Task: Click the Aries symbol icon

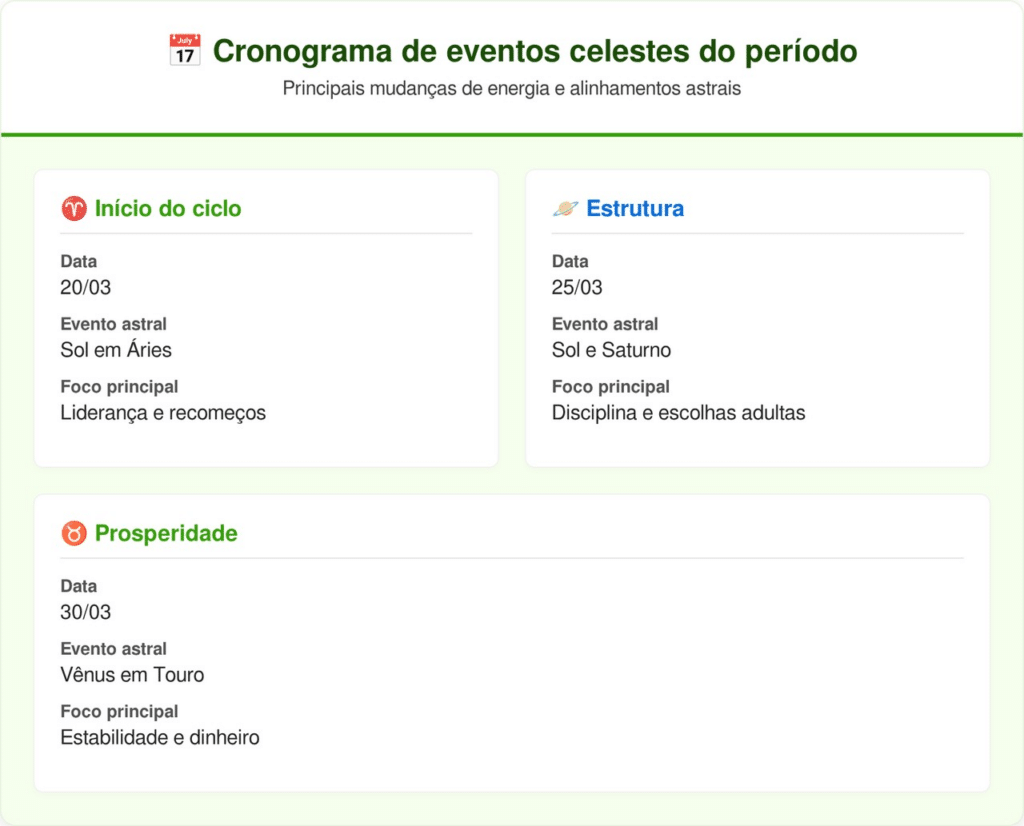Action: 74,209
